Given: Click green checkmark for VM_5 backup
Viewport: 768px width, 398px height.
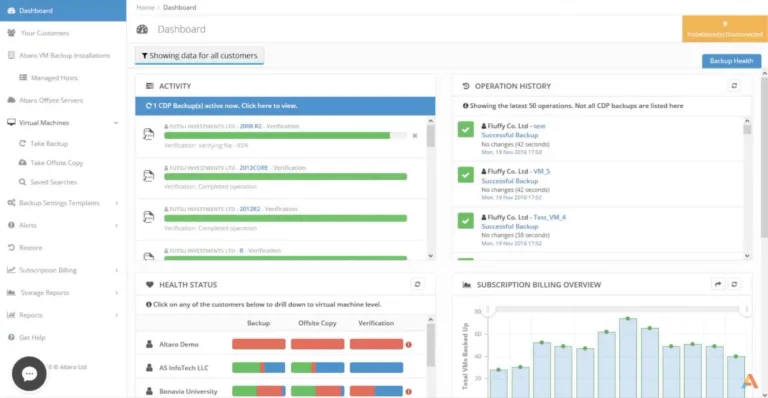Looking at the screenshot, I should [x=465, y=175].
